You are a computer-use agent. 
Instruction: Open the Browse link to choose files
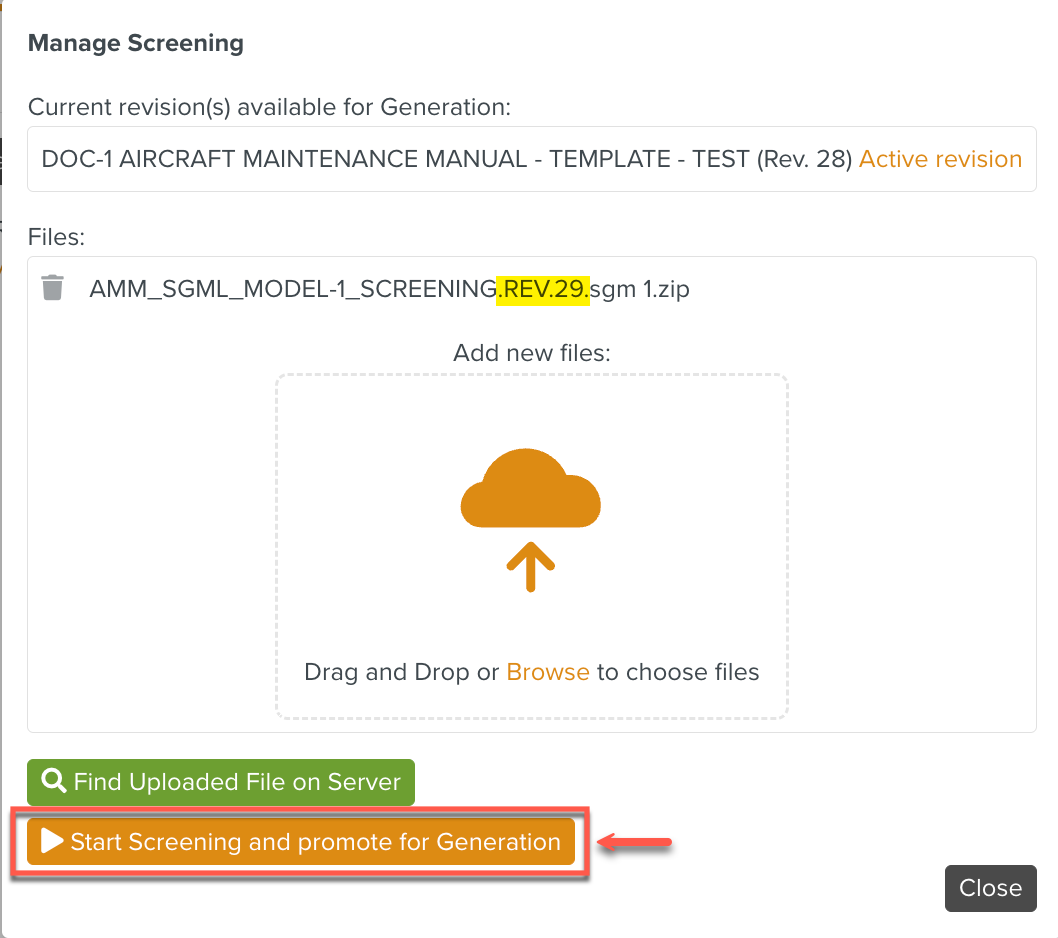(x=548, y=672)
